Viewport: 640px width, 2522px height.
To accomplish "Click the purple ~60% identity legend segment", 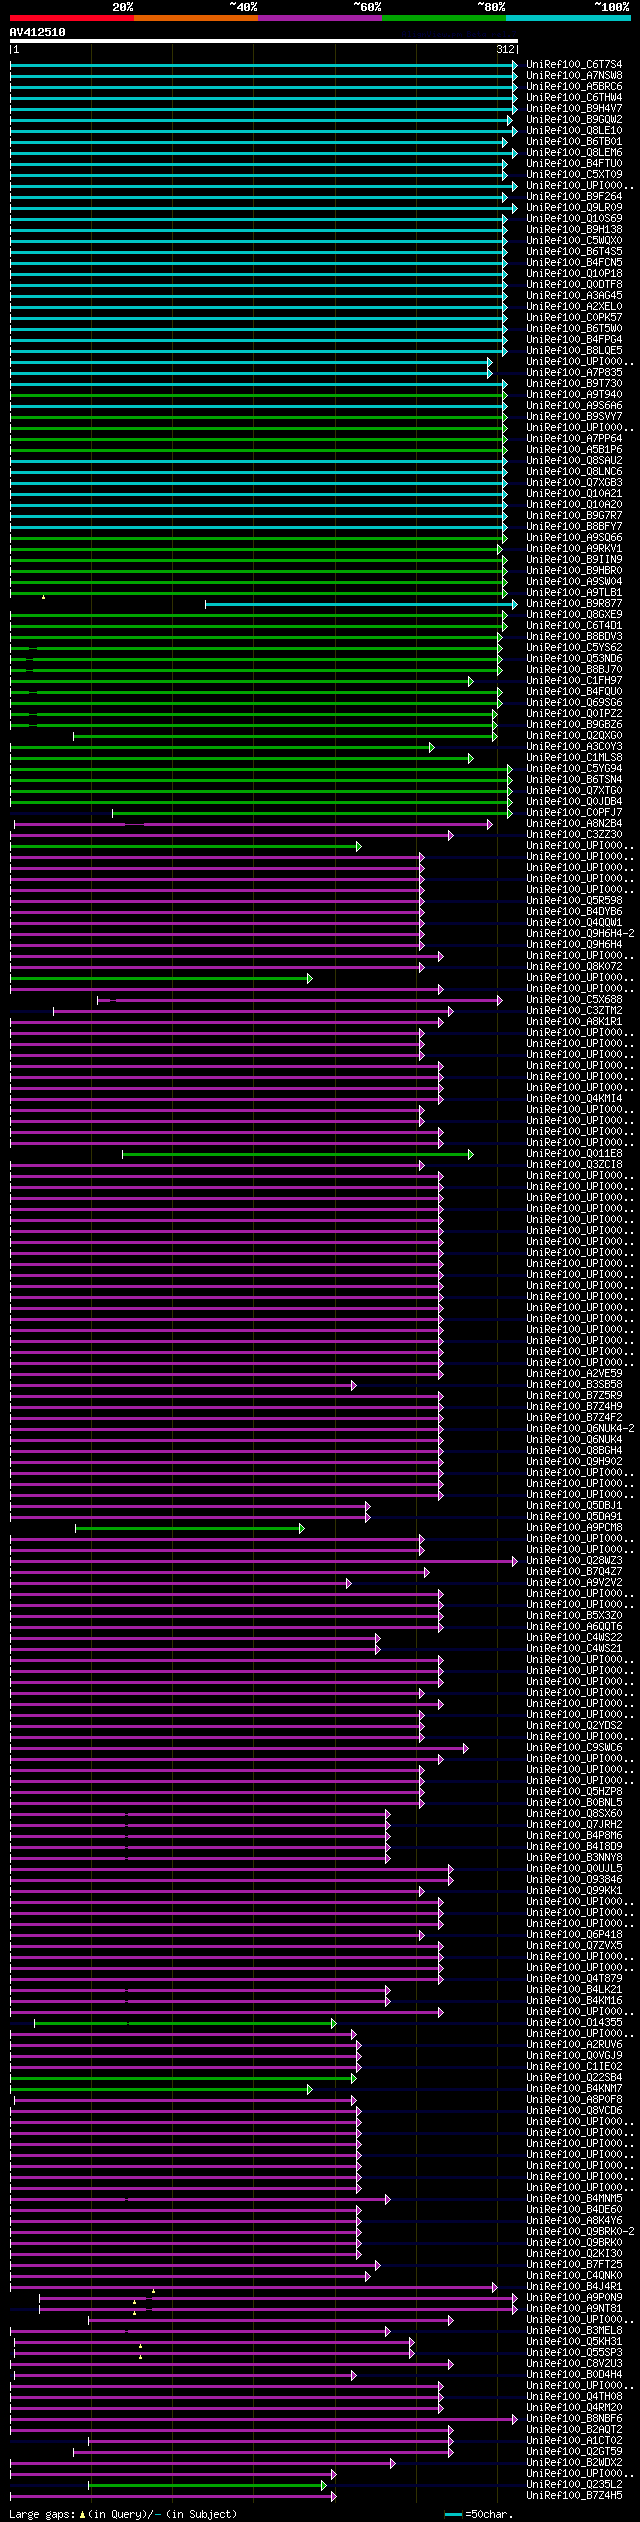I will [320, 18].
